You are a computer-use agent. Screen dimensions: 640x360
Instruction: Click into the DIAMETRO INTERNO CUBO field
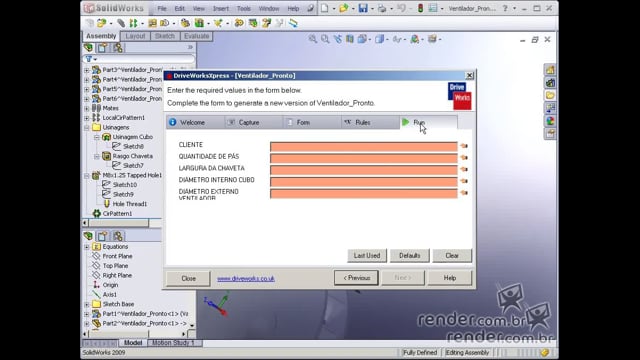coord(364,182)
